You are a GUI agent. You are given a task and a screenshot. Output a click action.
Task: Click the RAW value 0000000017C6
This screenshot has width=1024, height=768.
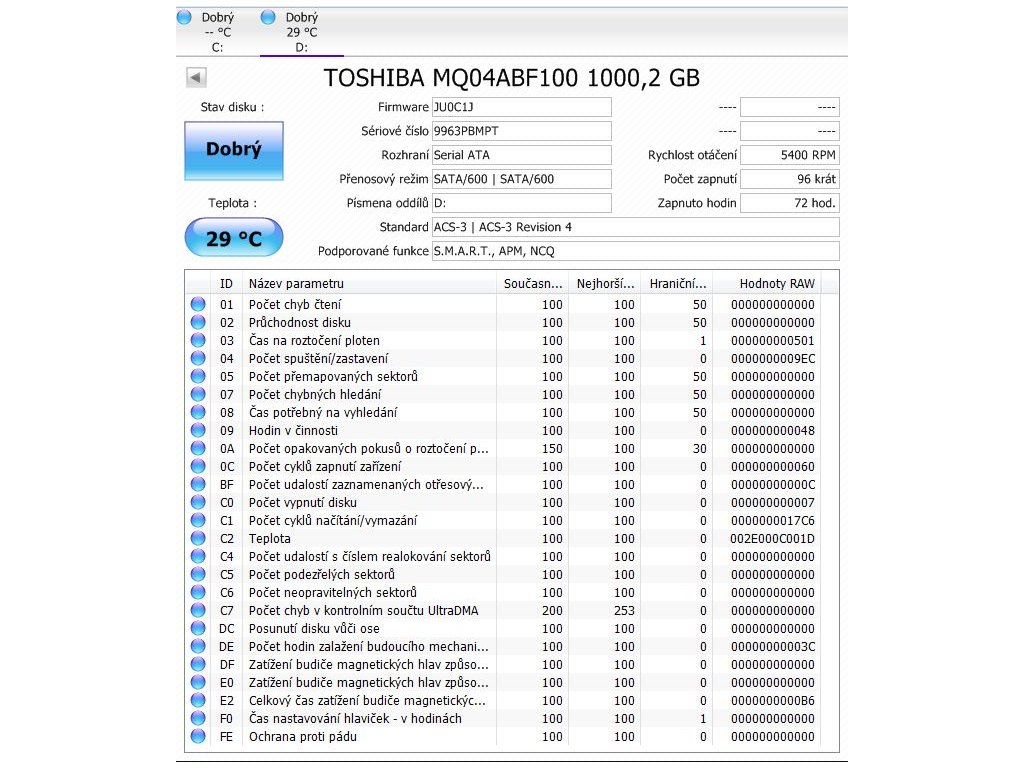click(x=773, y=520)
